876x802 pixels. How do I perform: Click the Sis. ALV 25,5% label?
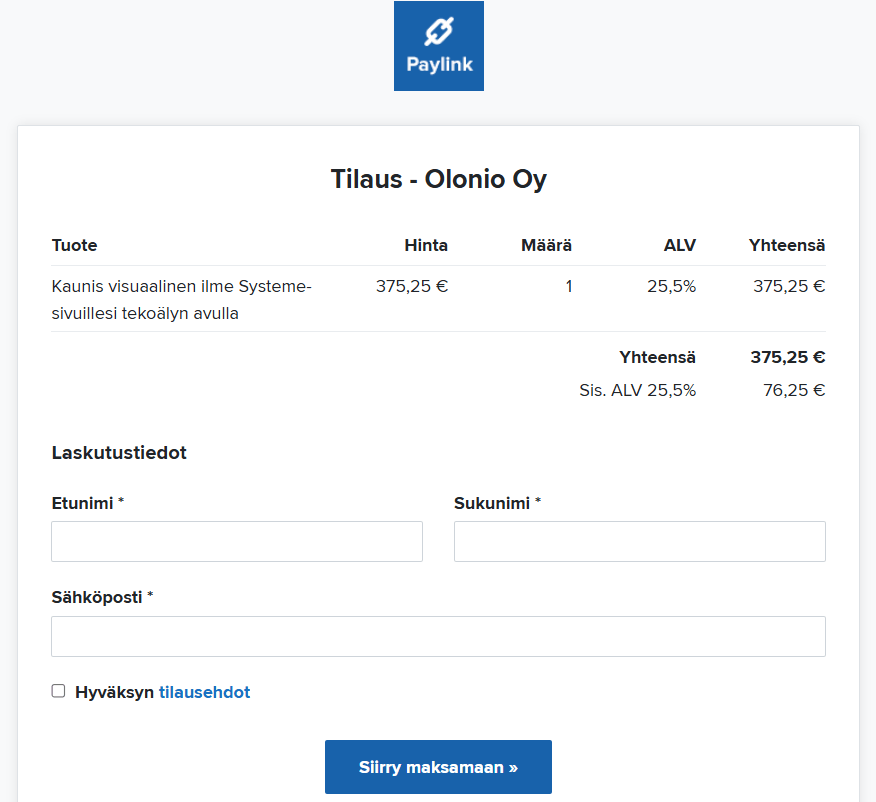click(637, 390)
